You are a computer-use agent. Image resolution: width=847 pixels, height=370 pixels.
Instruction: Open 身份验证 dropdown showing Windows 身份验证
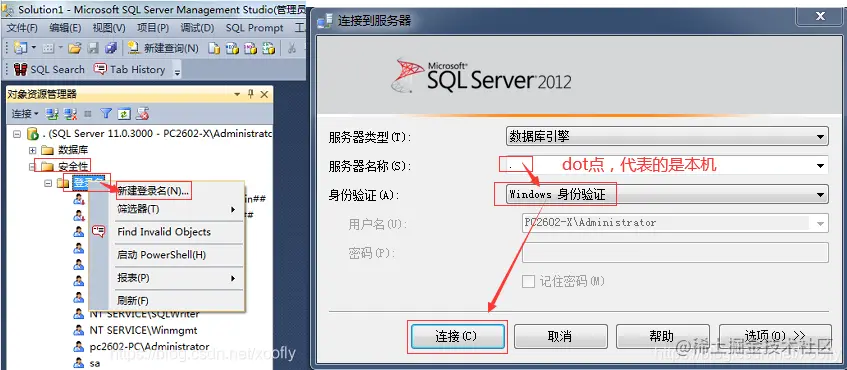click(667, 194)
